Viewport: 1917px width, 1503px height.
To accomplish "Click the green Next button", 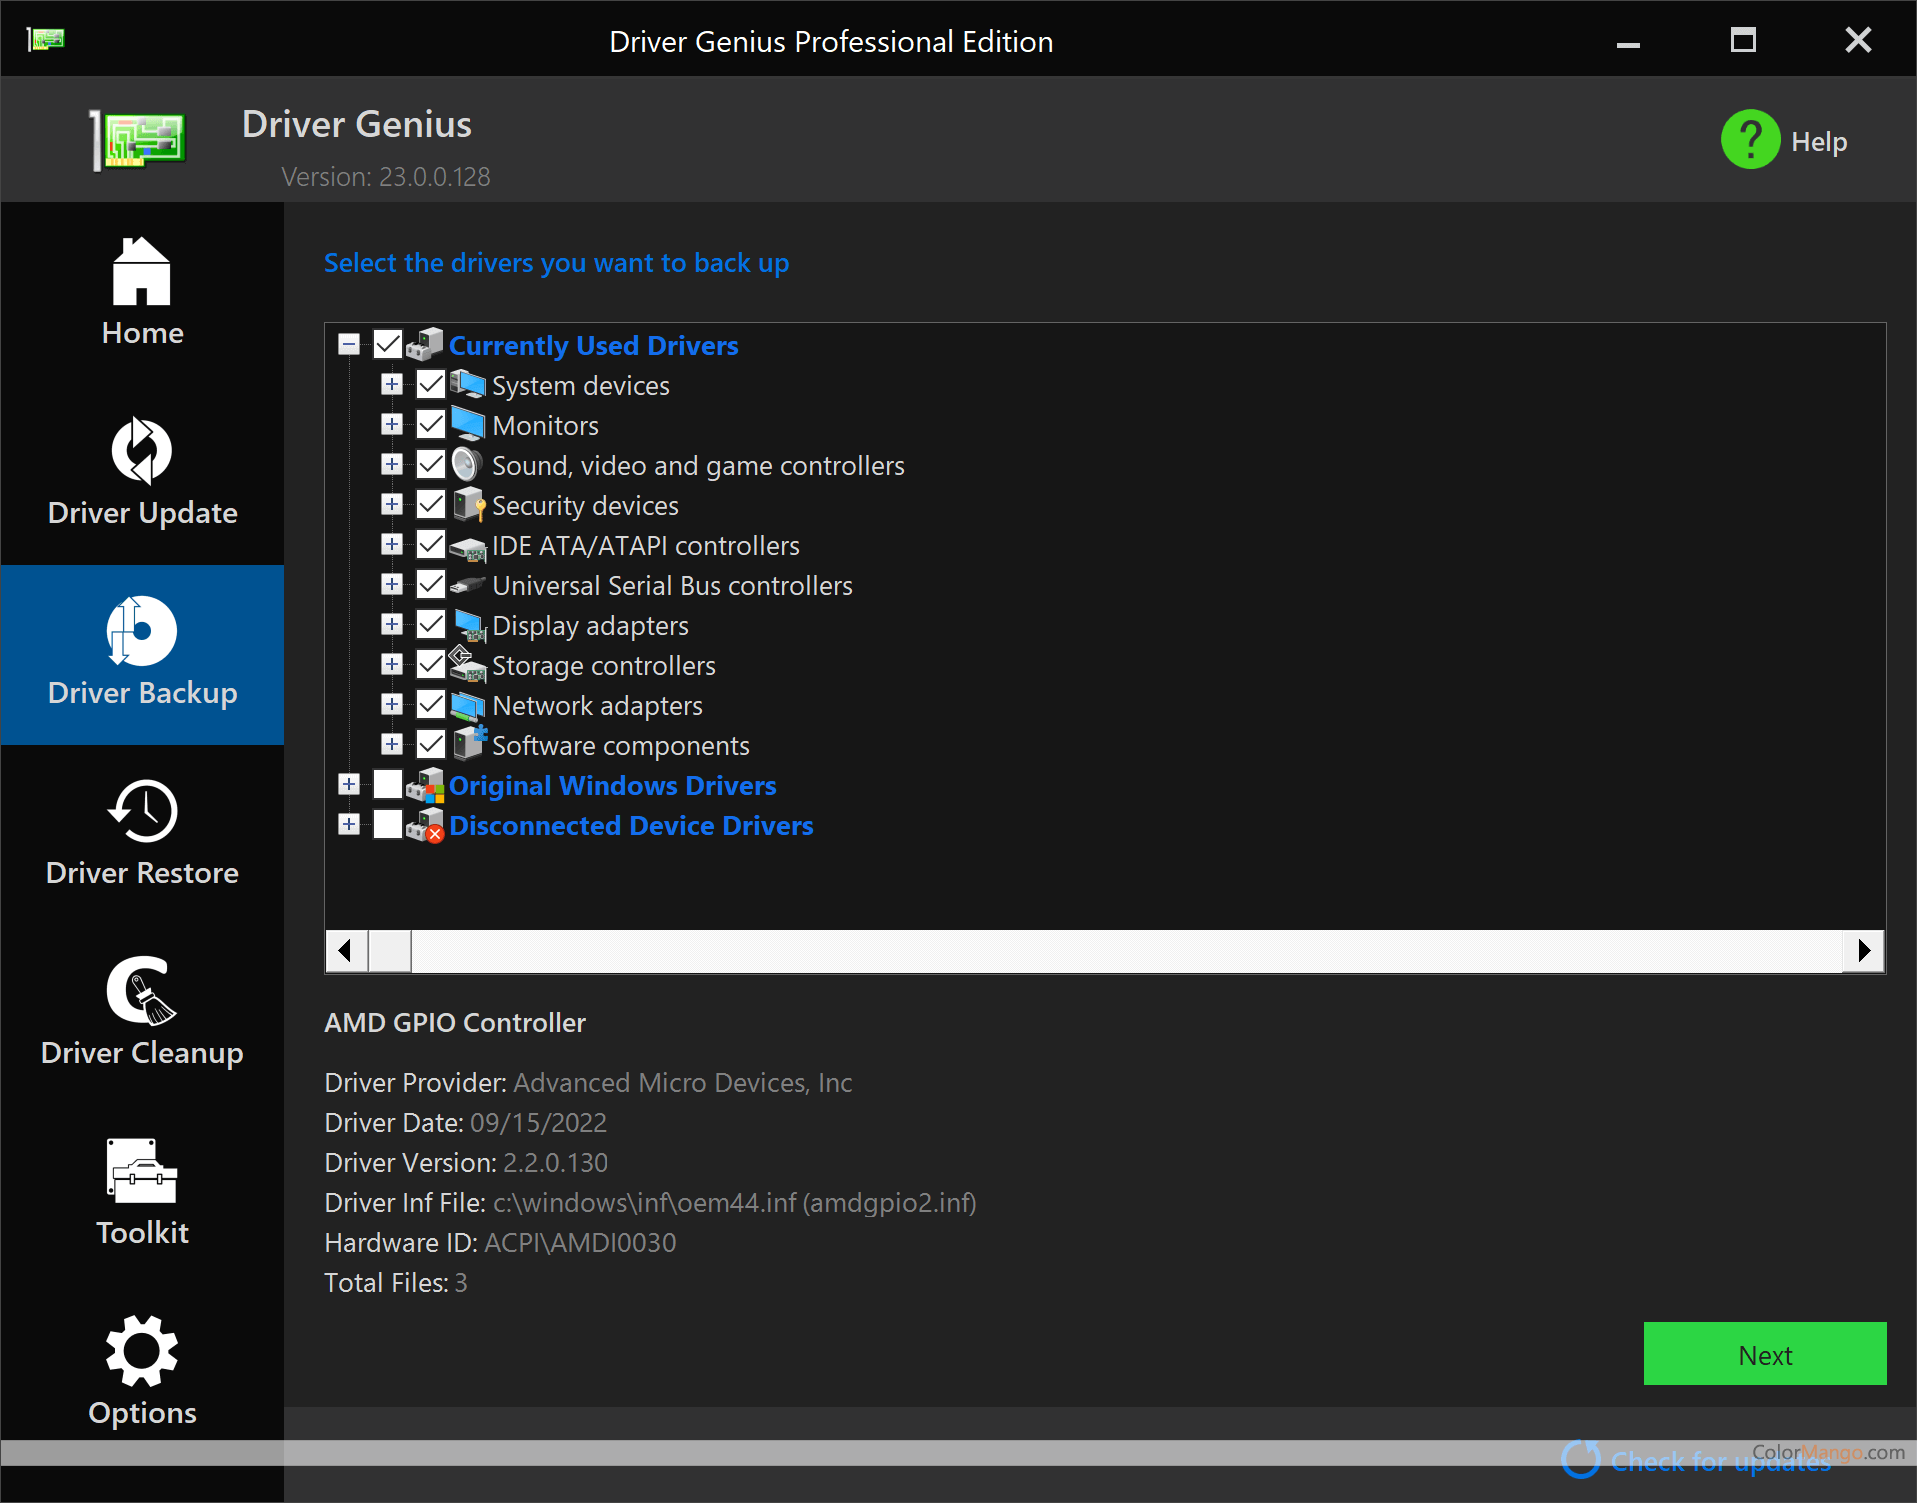I will [x=1764, y=1354].
